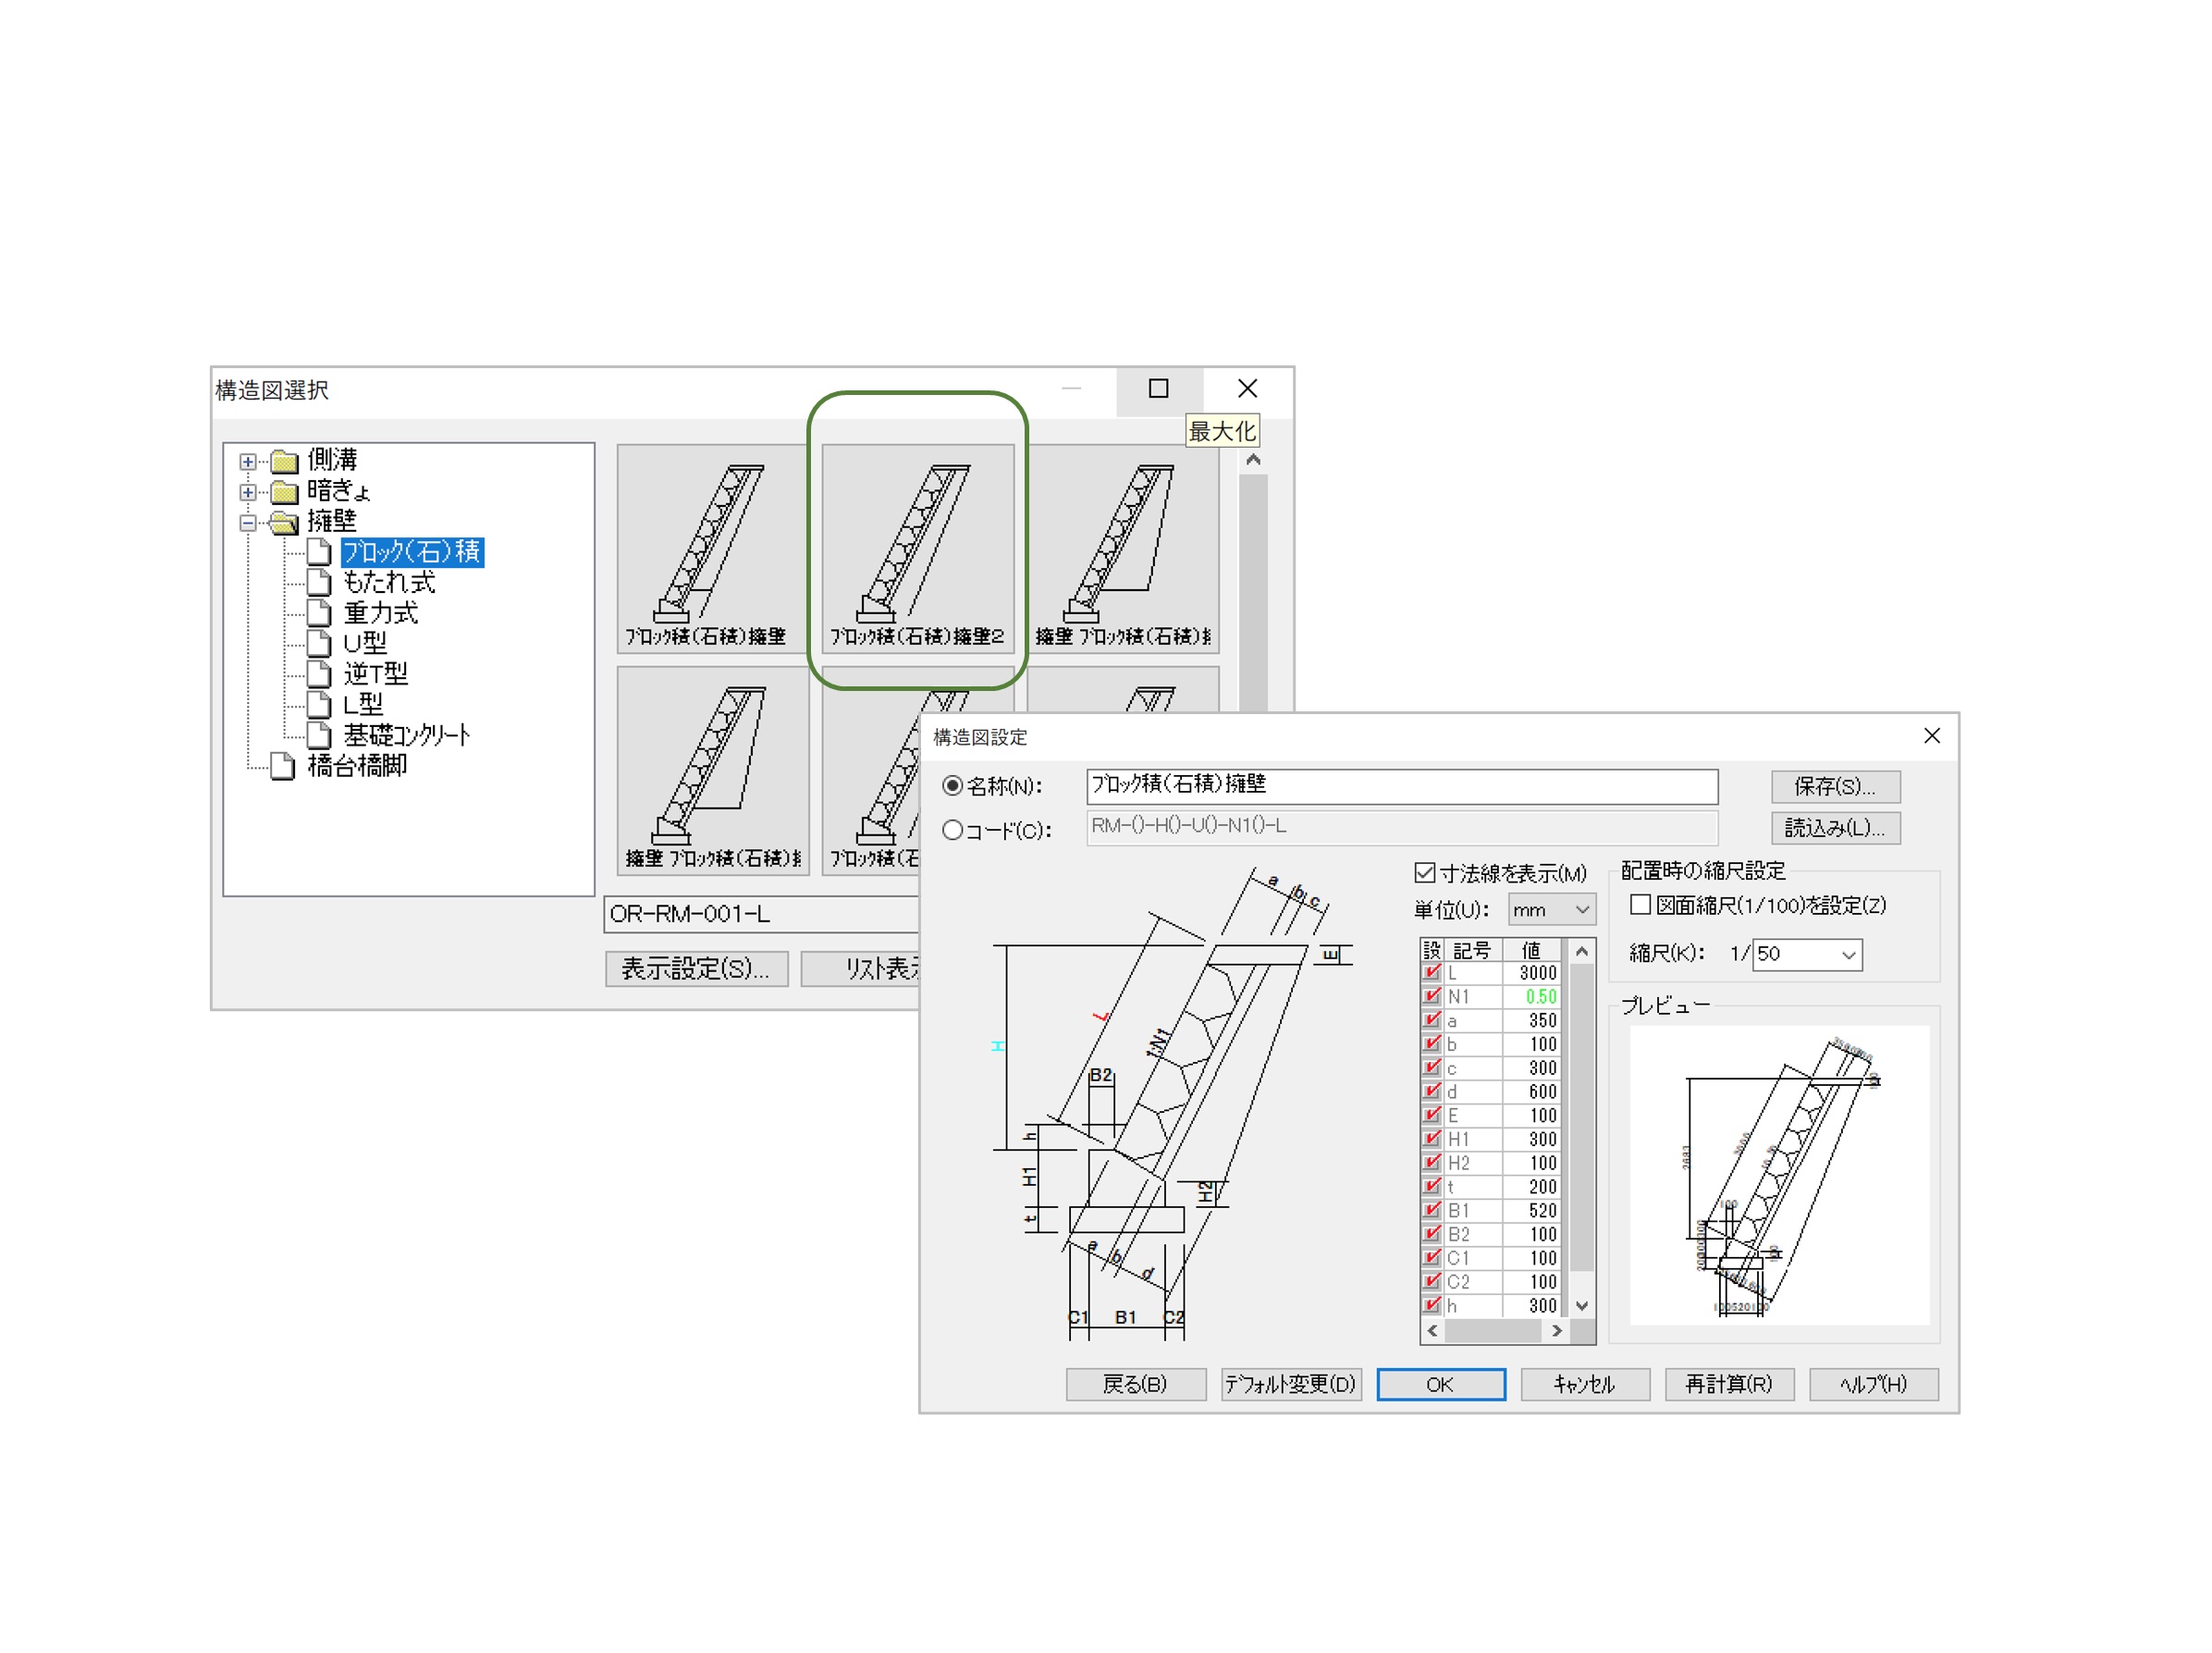This screenshot has width=2212, height=1653.
Task: Click the 橋台橋脚 document icon
Action: point(283,766)
